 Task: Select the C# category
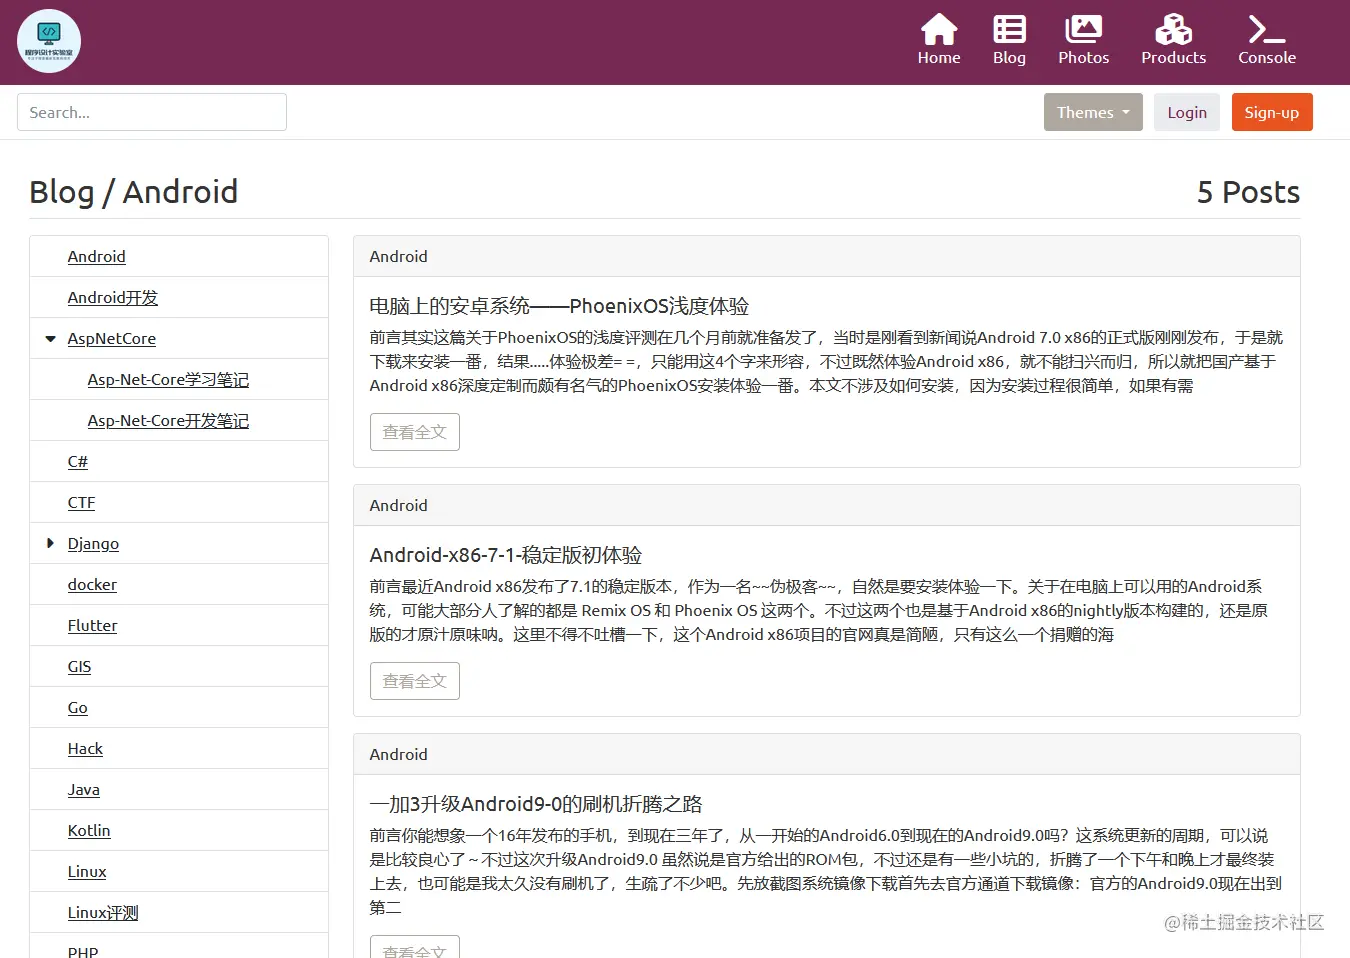click(77, 461)
